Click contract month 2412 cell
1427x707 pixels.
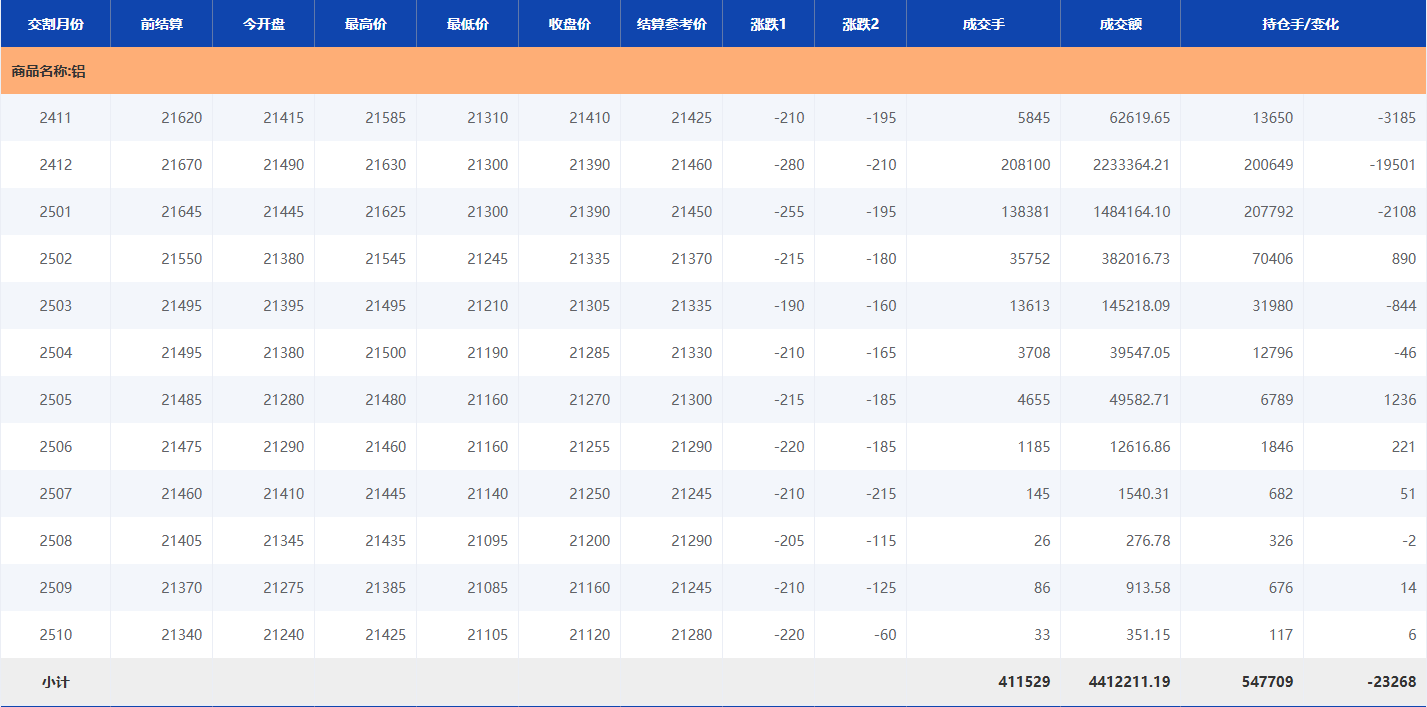click(55, 165)
